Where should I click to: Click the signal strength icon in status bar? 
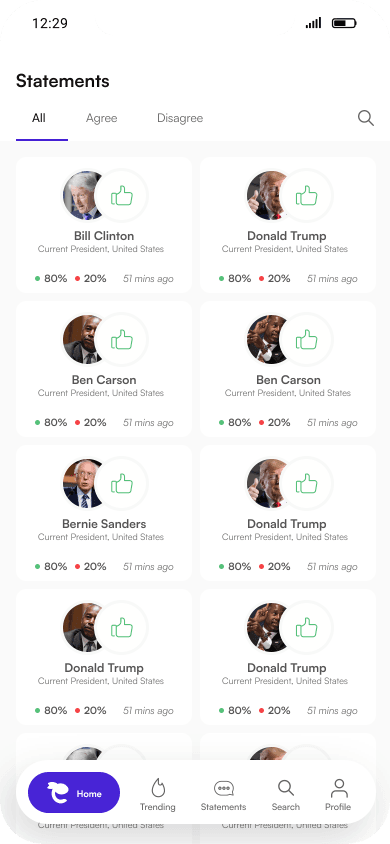313,23
